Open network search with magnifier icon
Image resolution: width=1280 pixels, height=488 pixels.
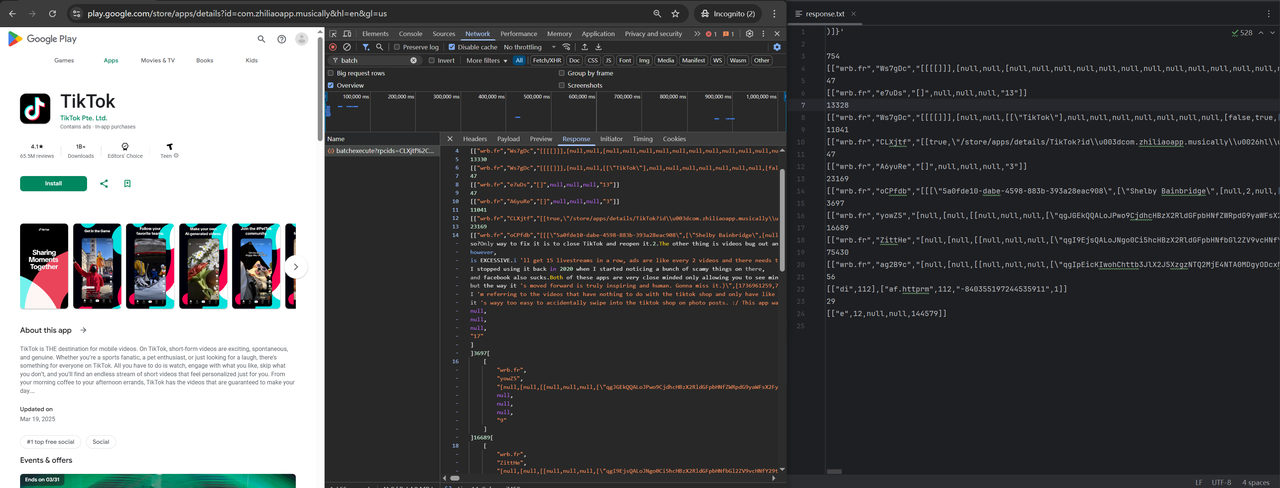click(x=380, y=47)
